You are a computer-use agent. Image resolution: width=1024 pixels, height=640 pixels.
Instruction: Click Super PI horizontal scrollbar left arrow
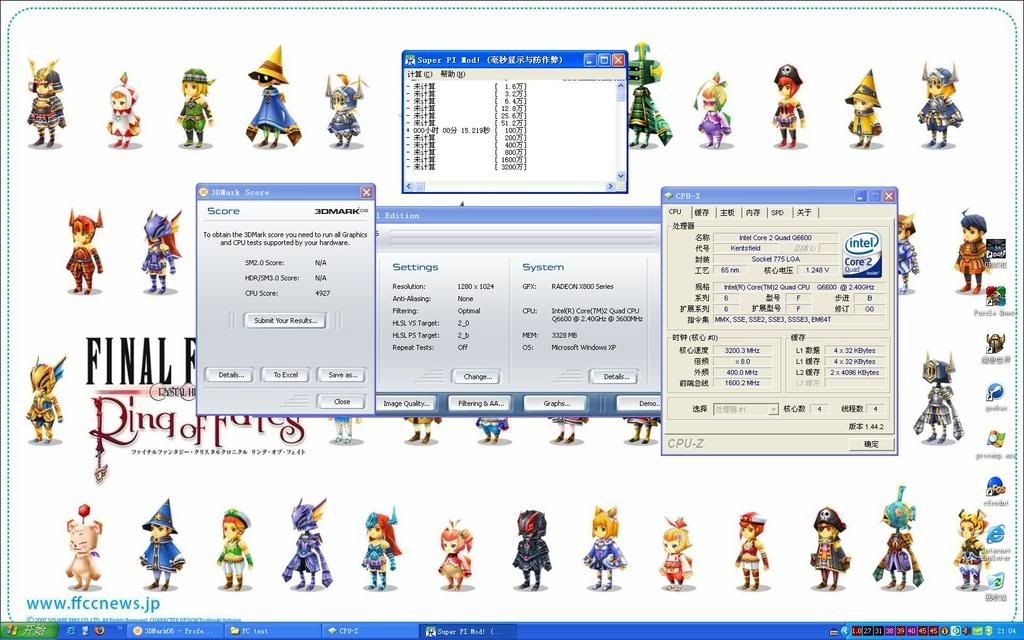click(410, 187)
